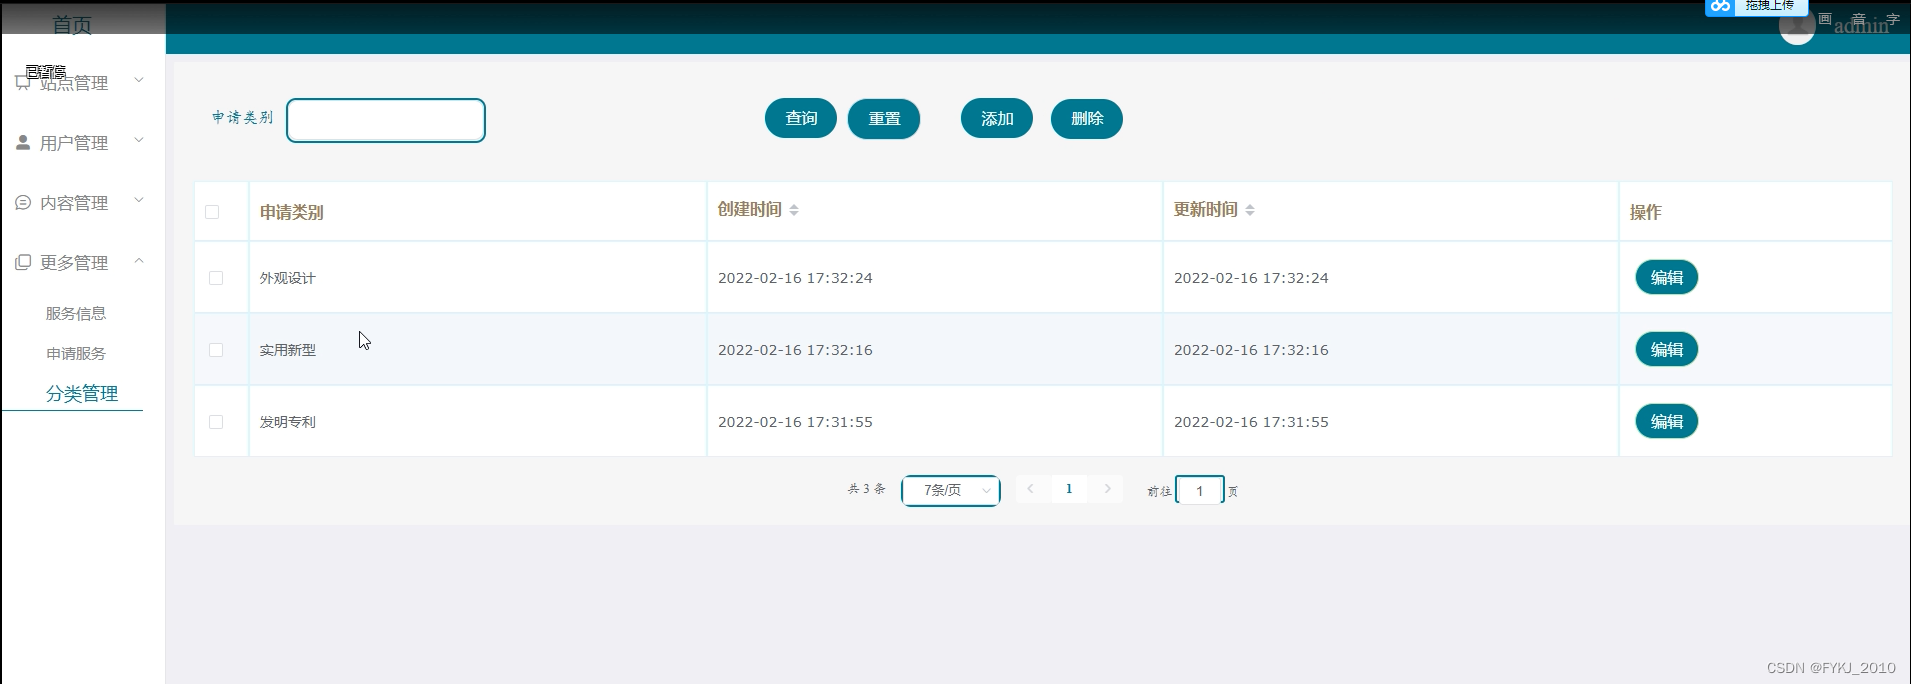Collapse the 更多管理 menu chevron
The width and height of the screenshot is (1911, 684).
(x=139, y=260)
